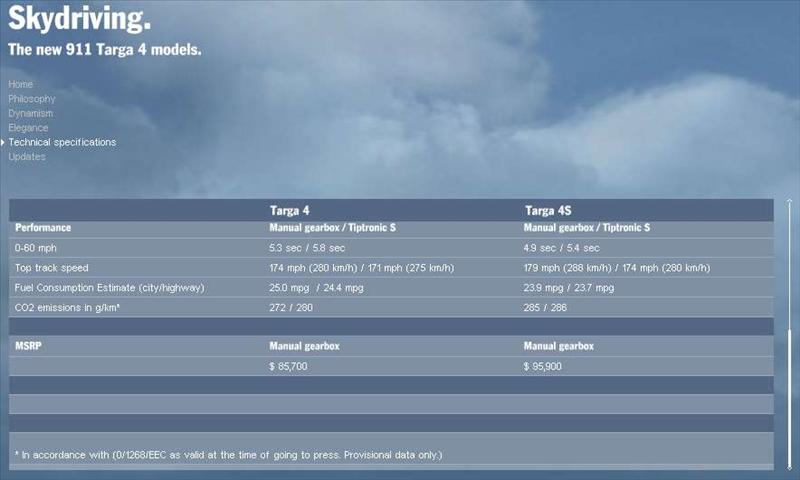Click the '4.9 sec / 5.4 sec' value
Screen dimensions: 800x480
coord(561,248)
